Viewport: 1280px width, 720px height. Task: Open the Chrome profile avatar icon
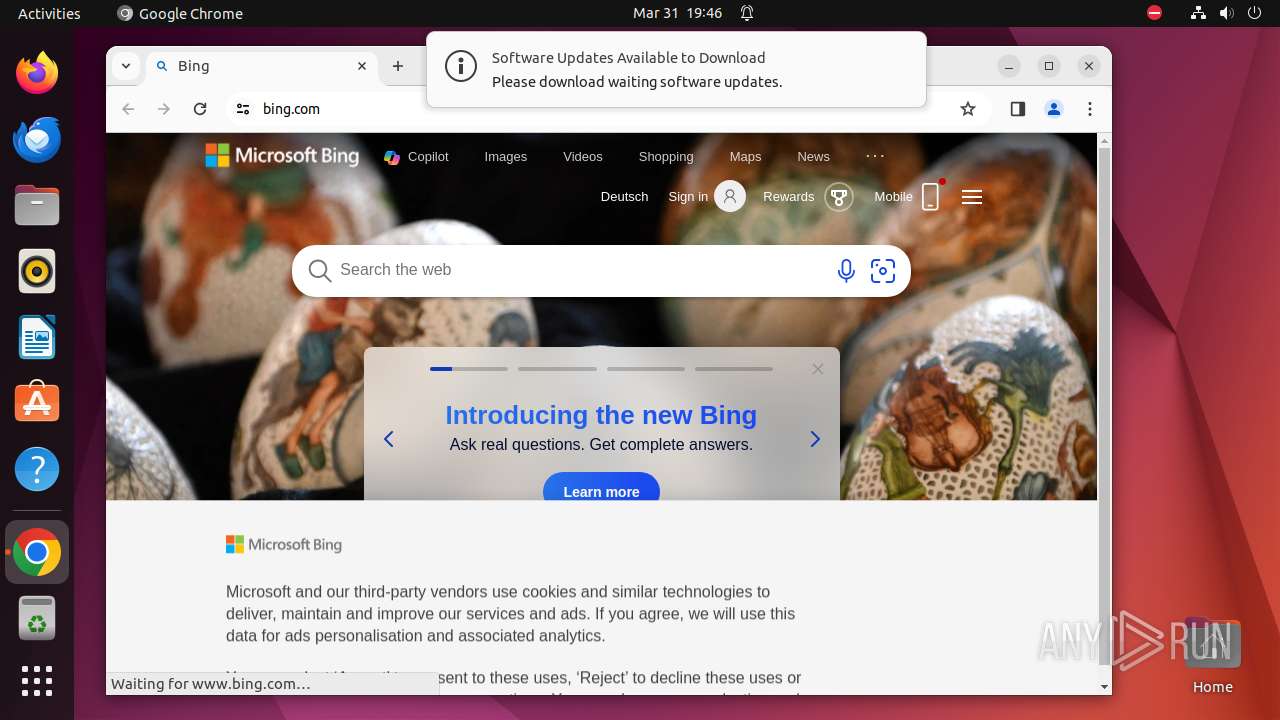[x=1054, y=109]
